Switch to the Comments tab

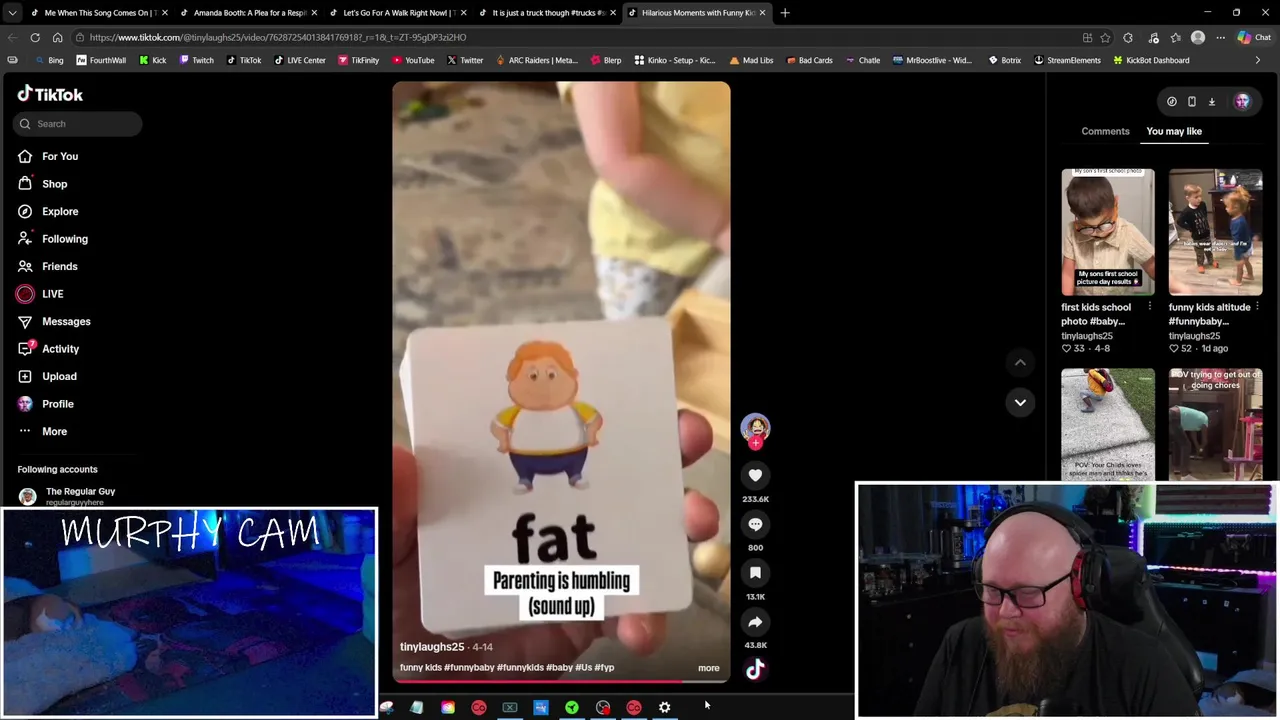pos(1105,131)
